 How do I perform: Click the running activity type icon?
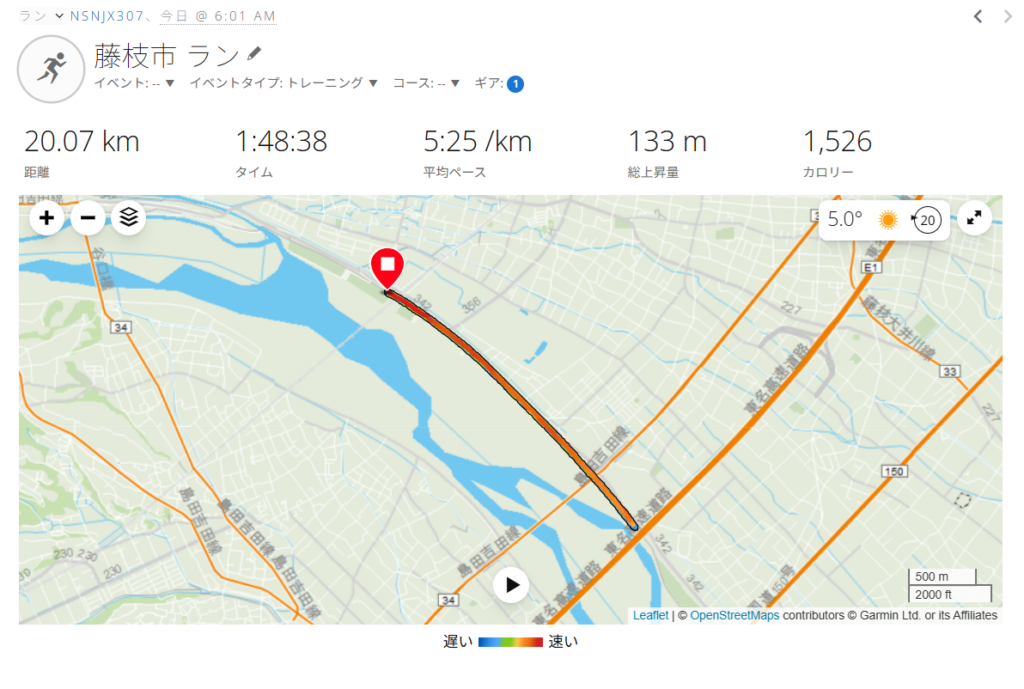[x=51, y=69]
